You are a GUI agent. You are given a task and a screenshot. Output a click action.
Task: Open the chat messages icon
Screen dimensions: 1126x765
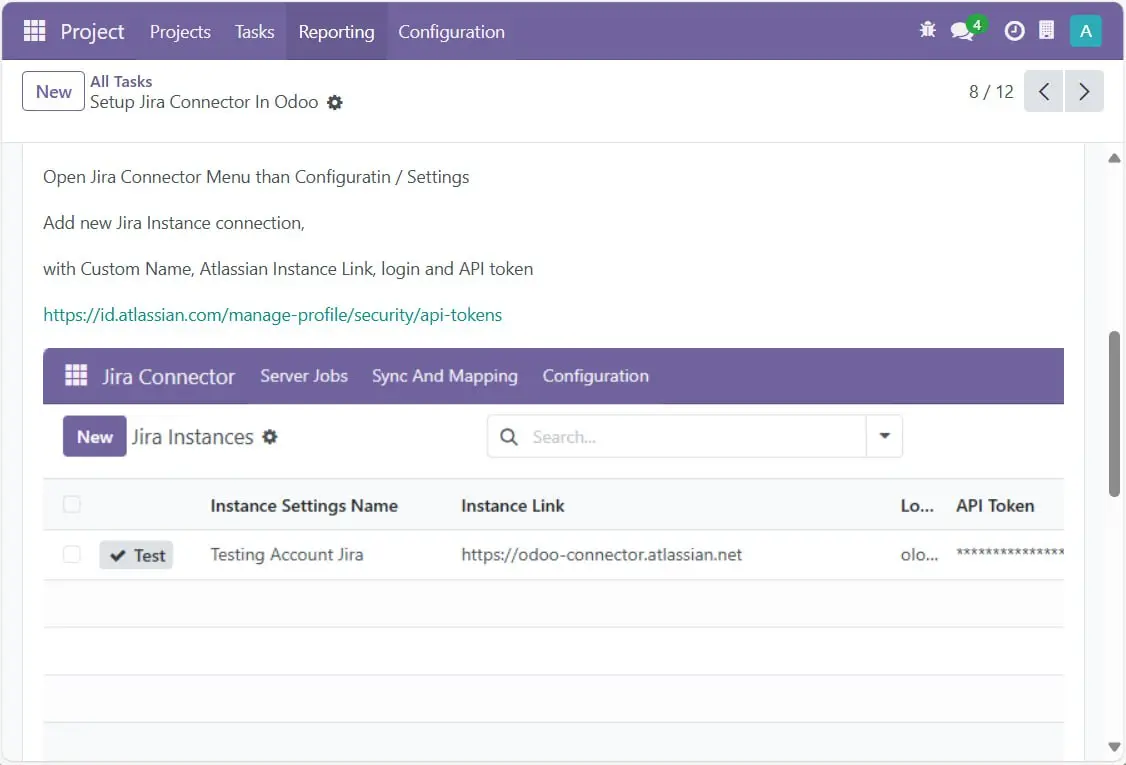(962, 31)
